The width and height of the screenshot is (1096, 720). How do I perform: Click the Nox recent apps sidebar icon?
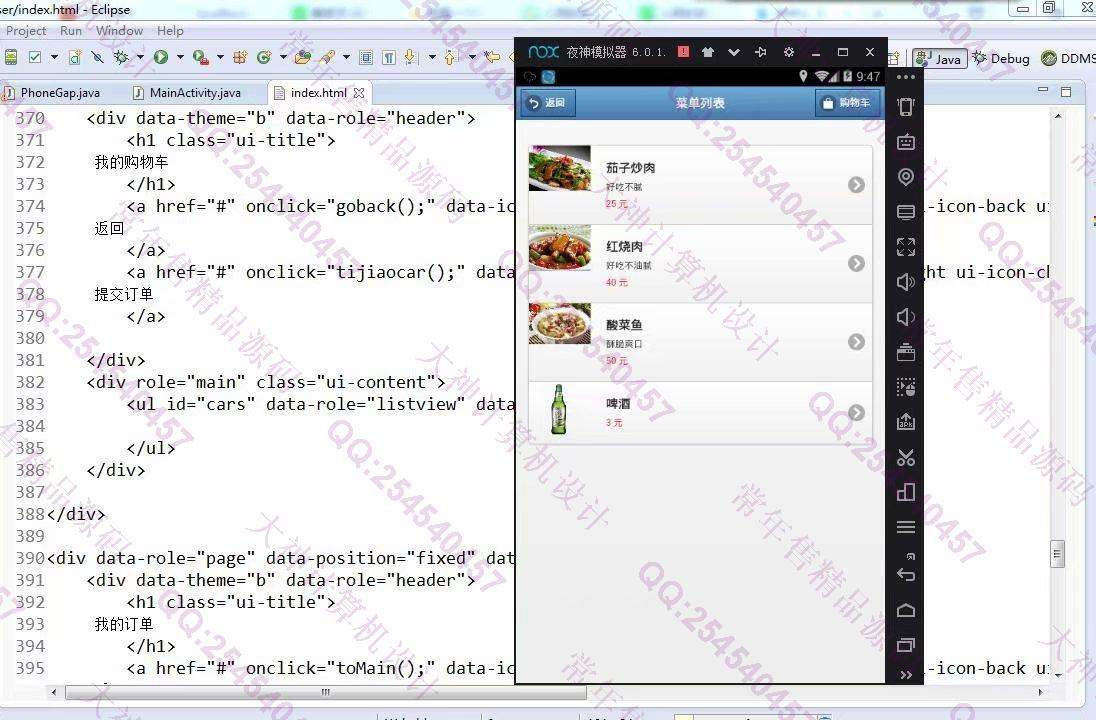pyautogui.click(x=906, y=645)
